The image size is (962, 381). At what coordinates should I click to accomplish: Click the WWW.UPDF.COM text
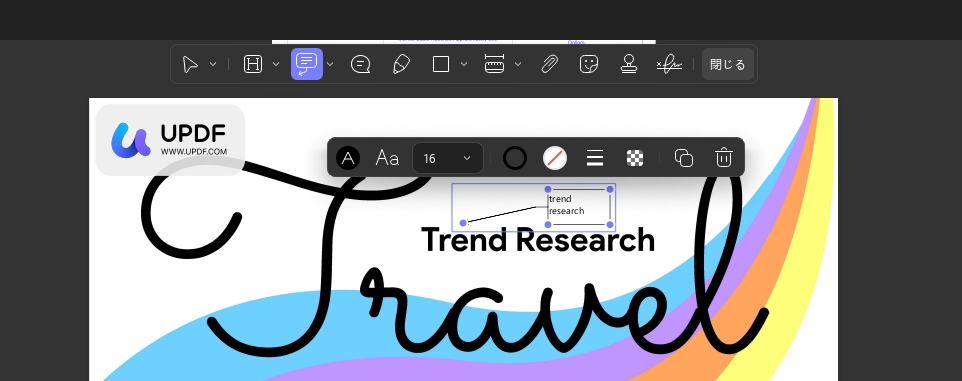tap(194, 152)
